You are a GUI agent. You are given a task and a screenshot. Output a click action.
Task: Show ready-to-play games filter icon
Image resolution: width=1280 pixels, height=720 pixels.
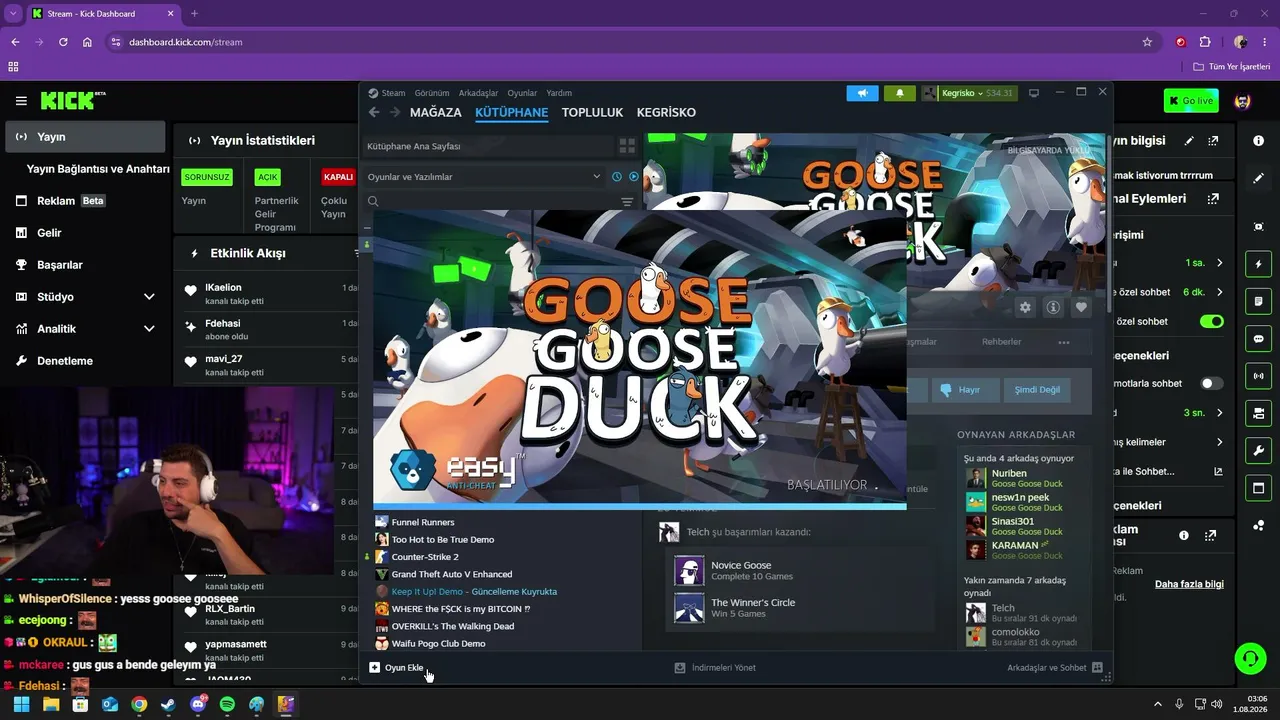(x=633, y=177)
